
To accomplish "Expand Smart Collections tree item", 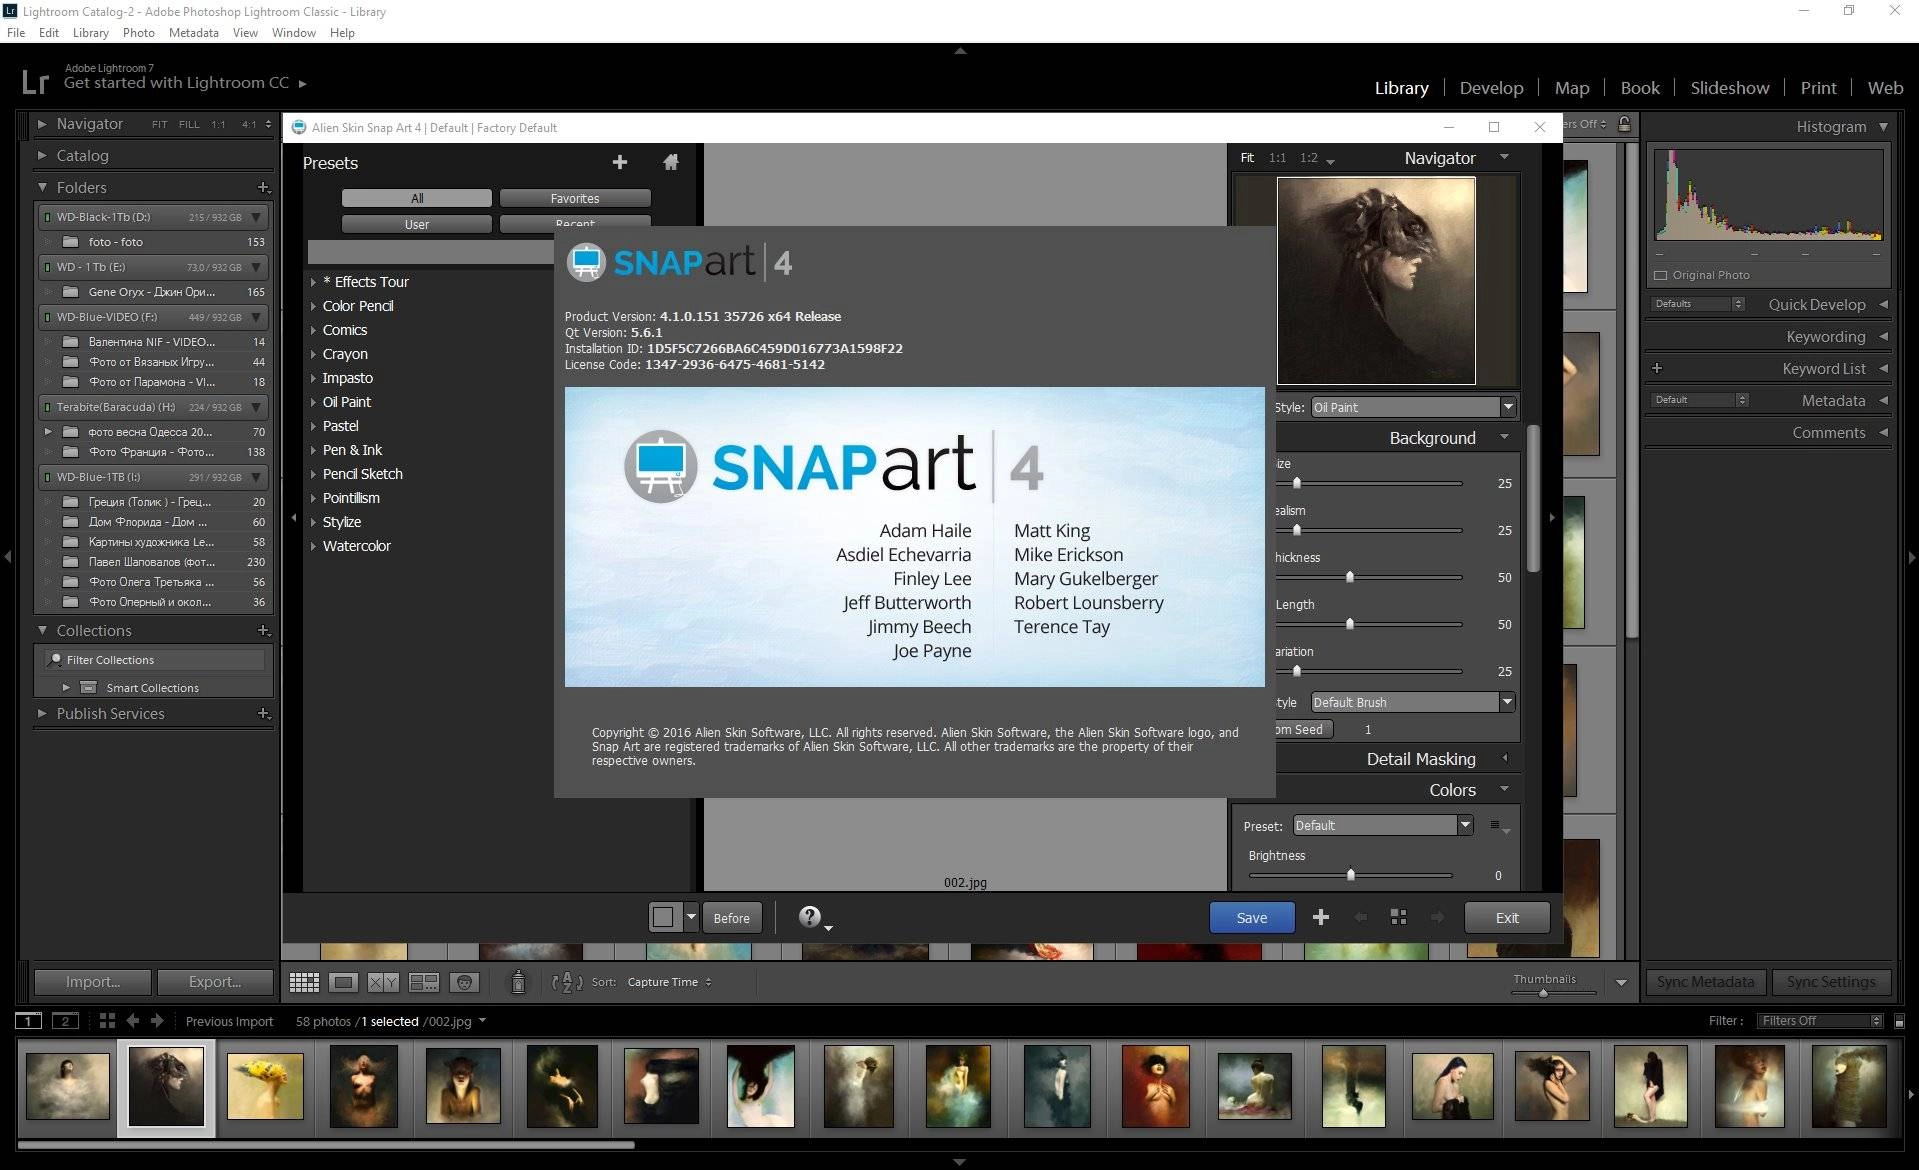I will tap(66, 687).
